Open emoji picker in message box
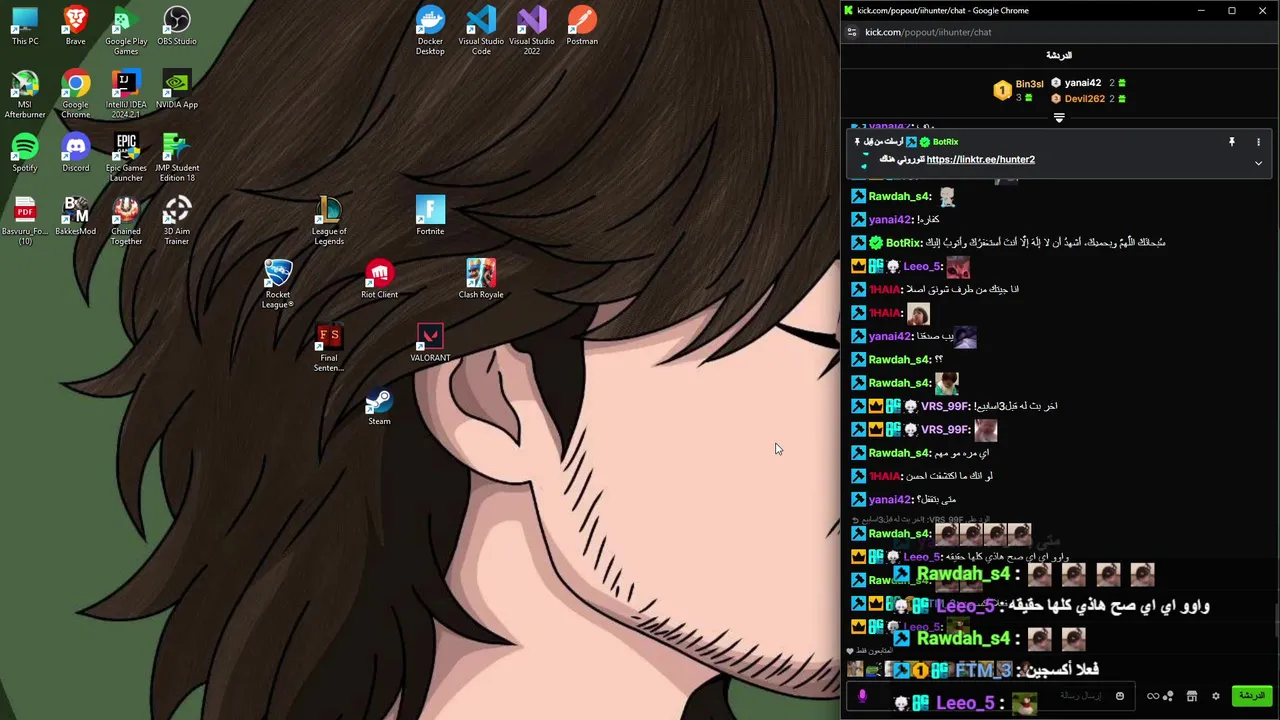Viewport: 1280px width, 720px height. tap(1120, 696)
